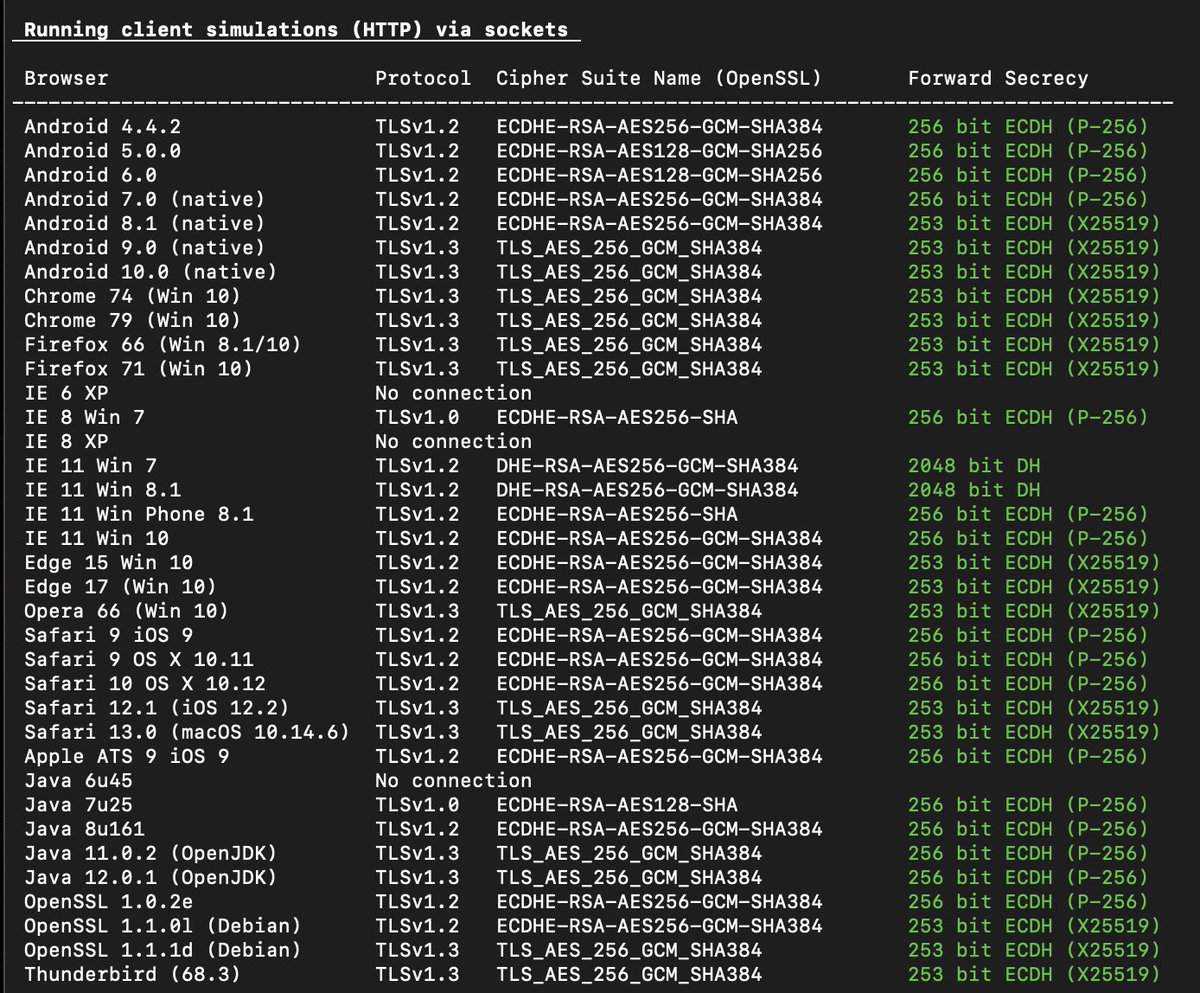Click 'TLSv1.0' in the IE 8 Win 7 row

[x=417, y=417]
